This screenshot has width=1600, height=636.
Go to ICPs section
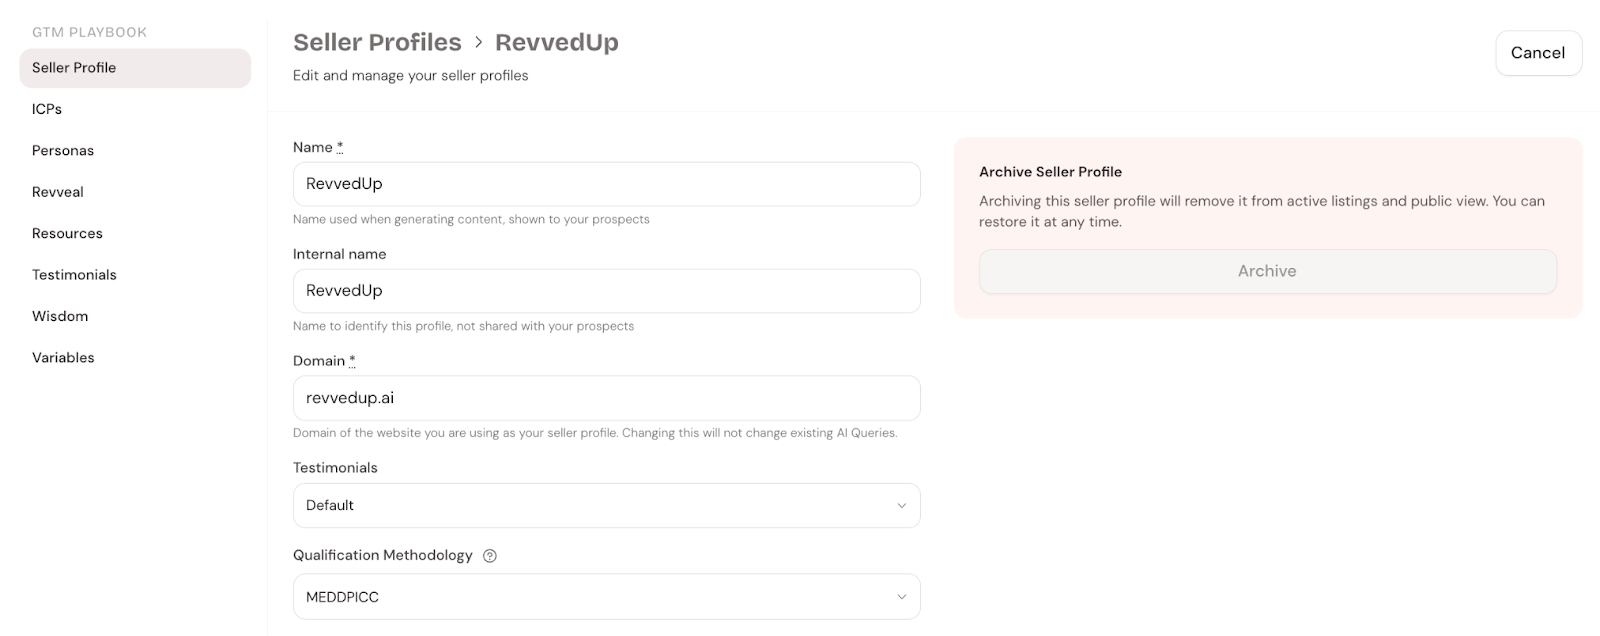[x=47, y=109]
